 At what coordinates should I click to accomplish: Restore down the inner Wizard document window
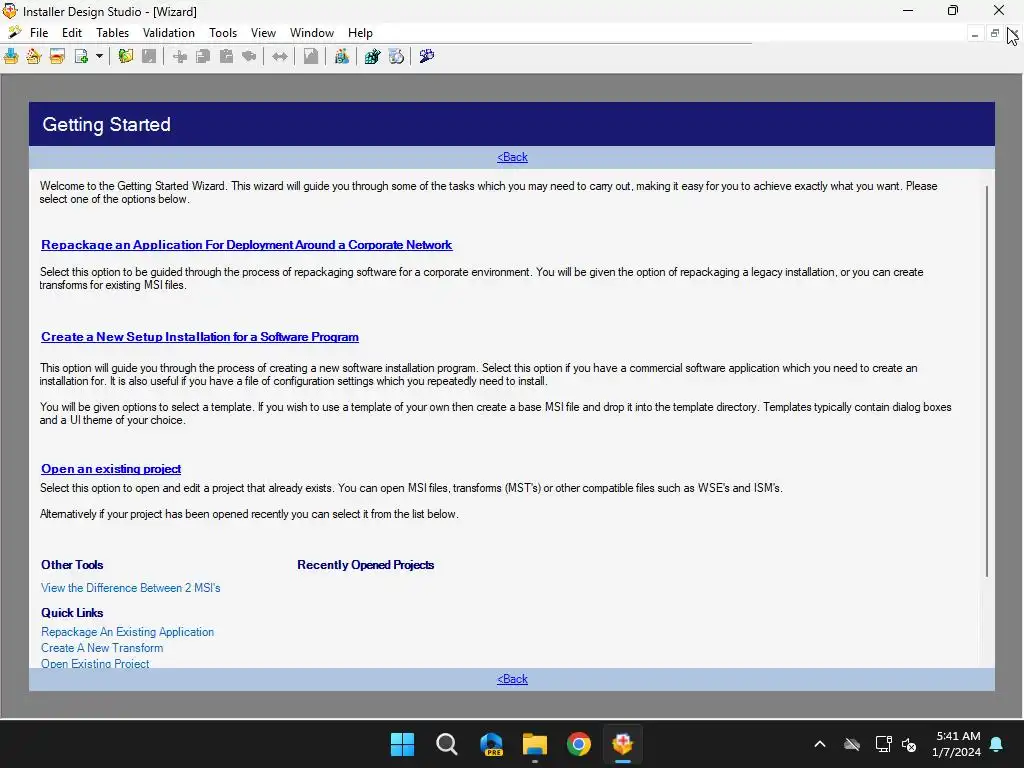995,33
